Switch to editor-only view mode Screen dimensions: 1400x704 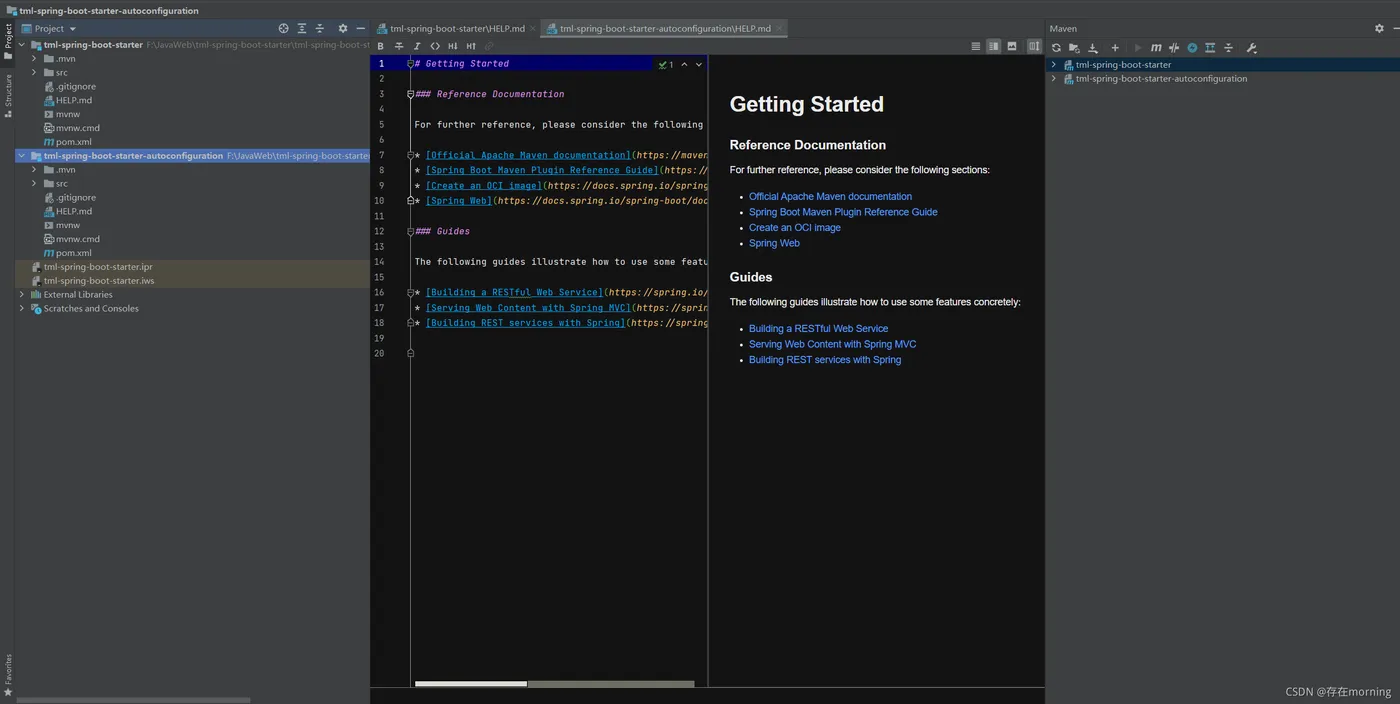click(x=976, y=46)
